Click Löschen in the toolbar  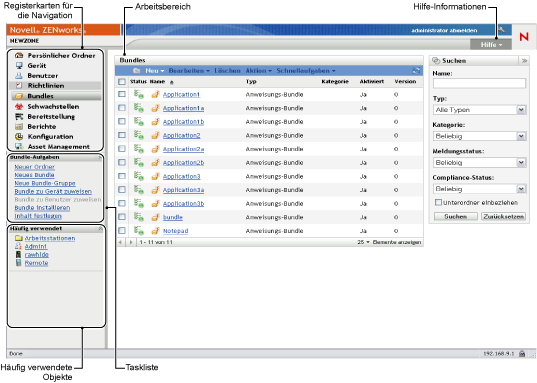click(x=227, y=71)
